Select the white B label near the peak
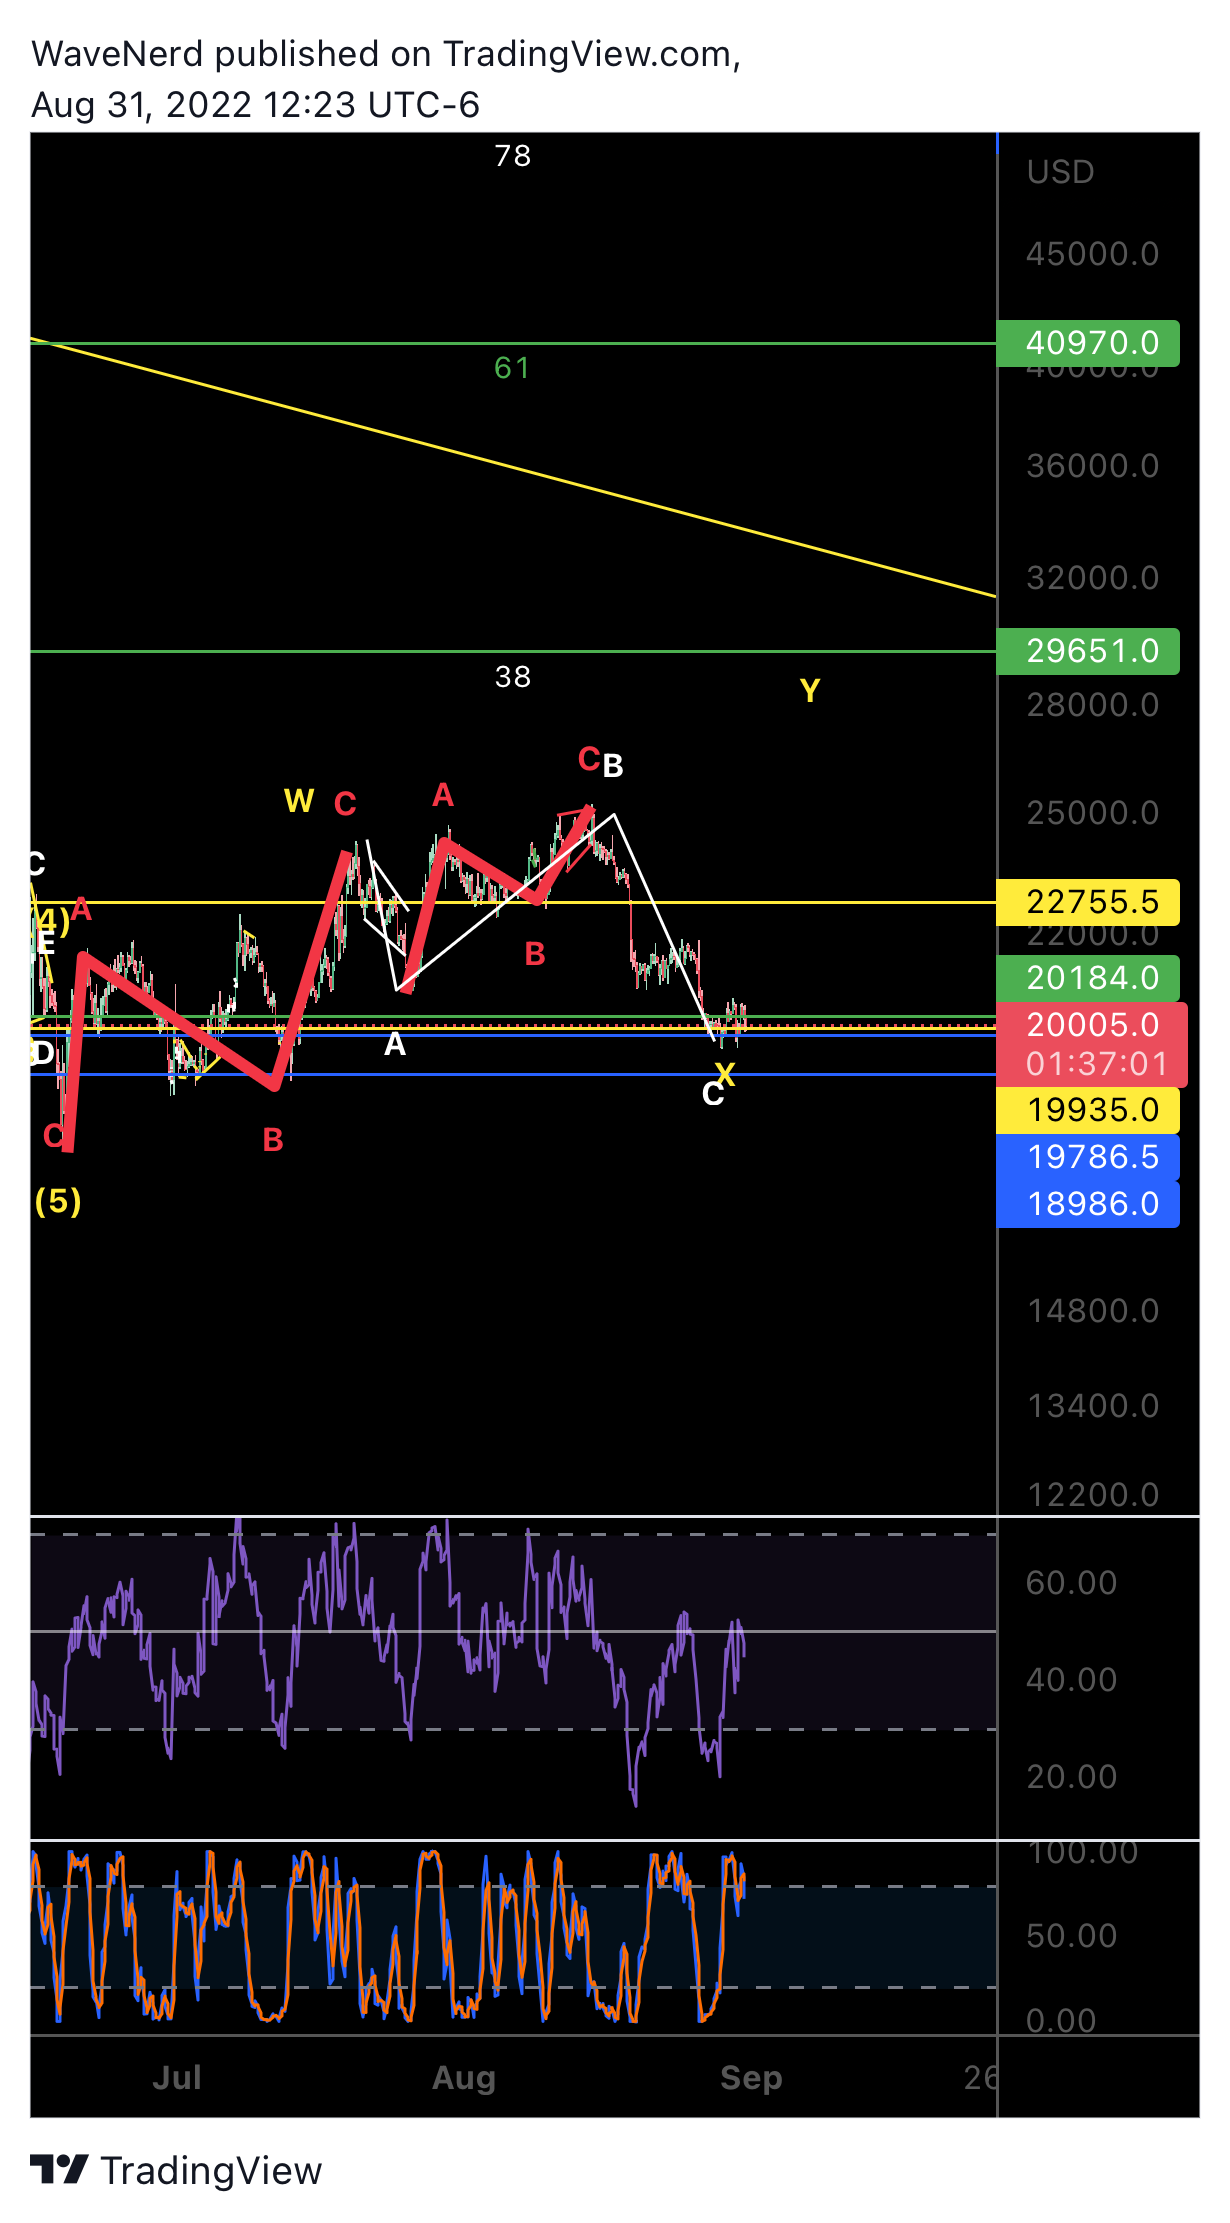 coord(613,766)
